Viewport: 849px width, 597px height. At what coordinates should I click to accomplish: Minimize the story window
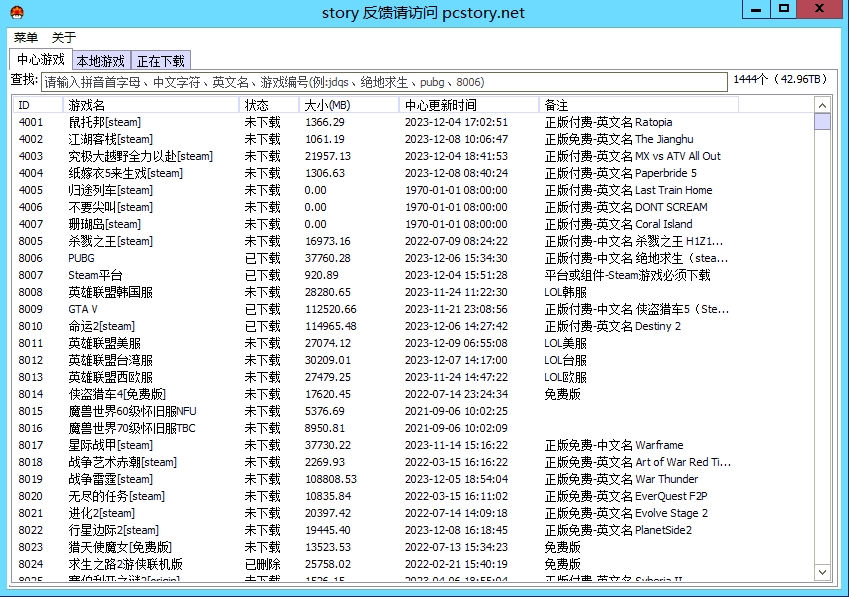(x=756, y=10)
